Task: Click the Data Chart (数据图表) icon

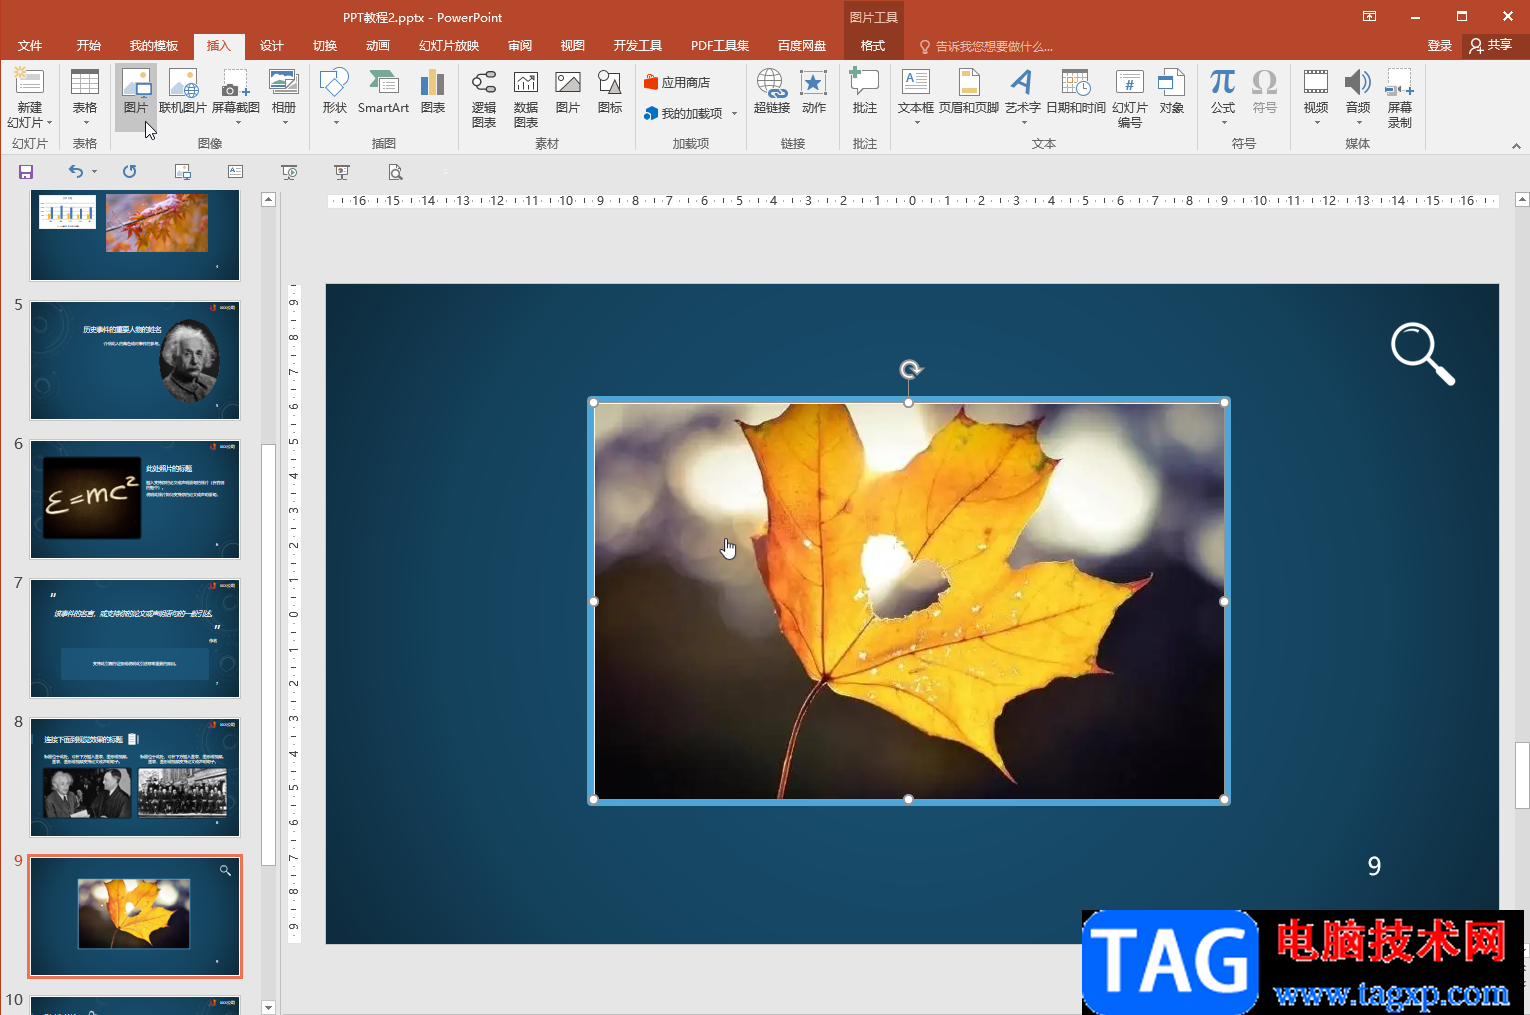Action: [526, 83]
